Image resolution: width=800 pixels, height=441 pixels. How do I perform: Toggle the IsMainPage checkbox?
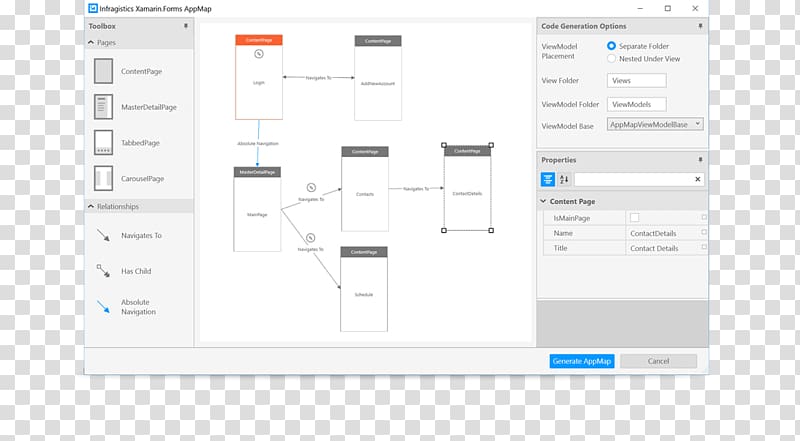pos(634,217)
